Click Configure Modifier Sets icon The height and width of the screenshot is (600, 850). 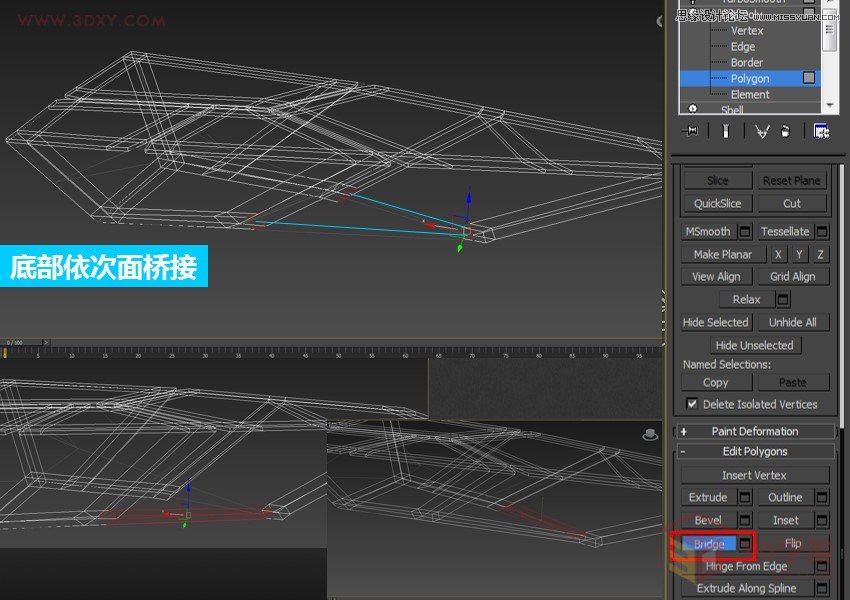pos(821,131)
